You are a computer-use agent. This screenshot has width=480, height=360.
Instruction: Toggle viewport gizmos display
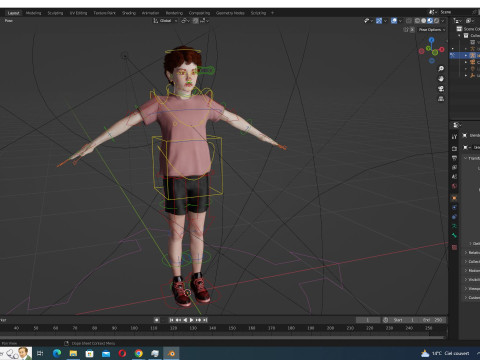coord(379,21)
